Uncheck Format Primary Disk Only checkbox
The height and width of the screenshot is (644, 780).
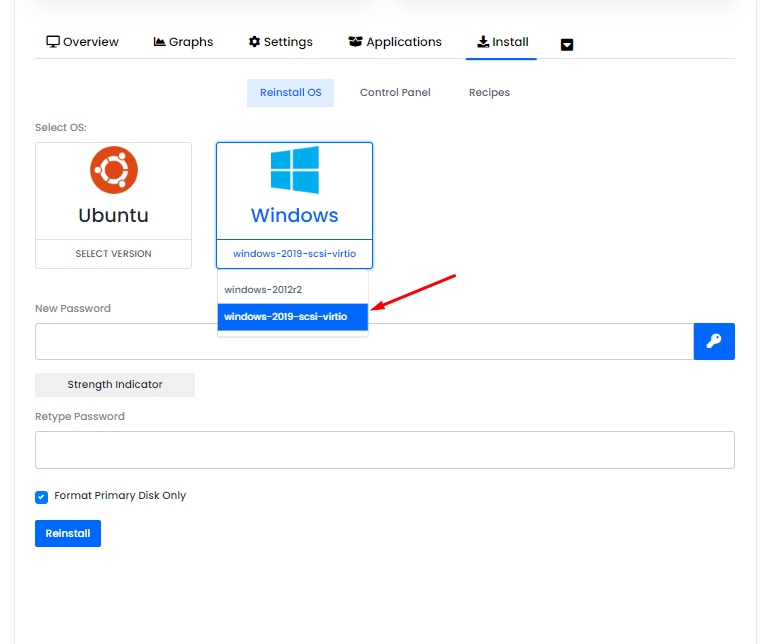click(x=42, y=497)
